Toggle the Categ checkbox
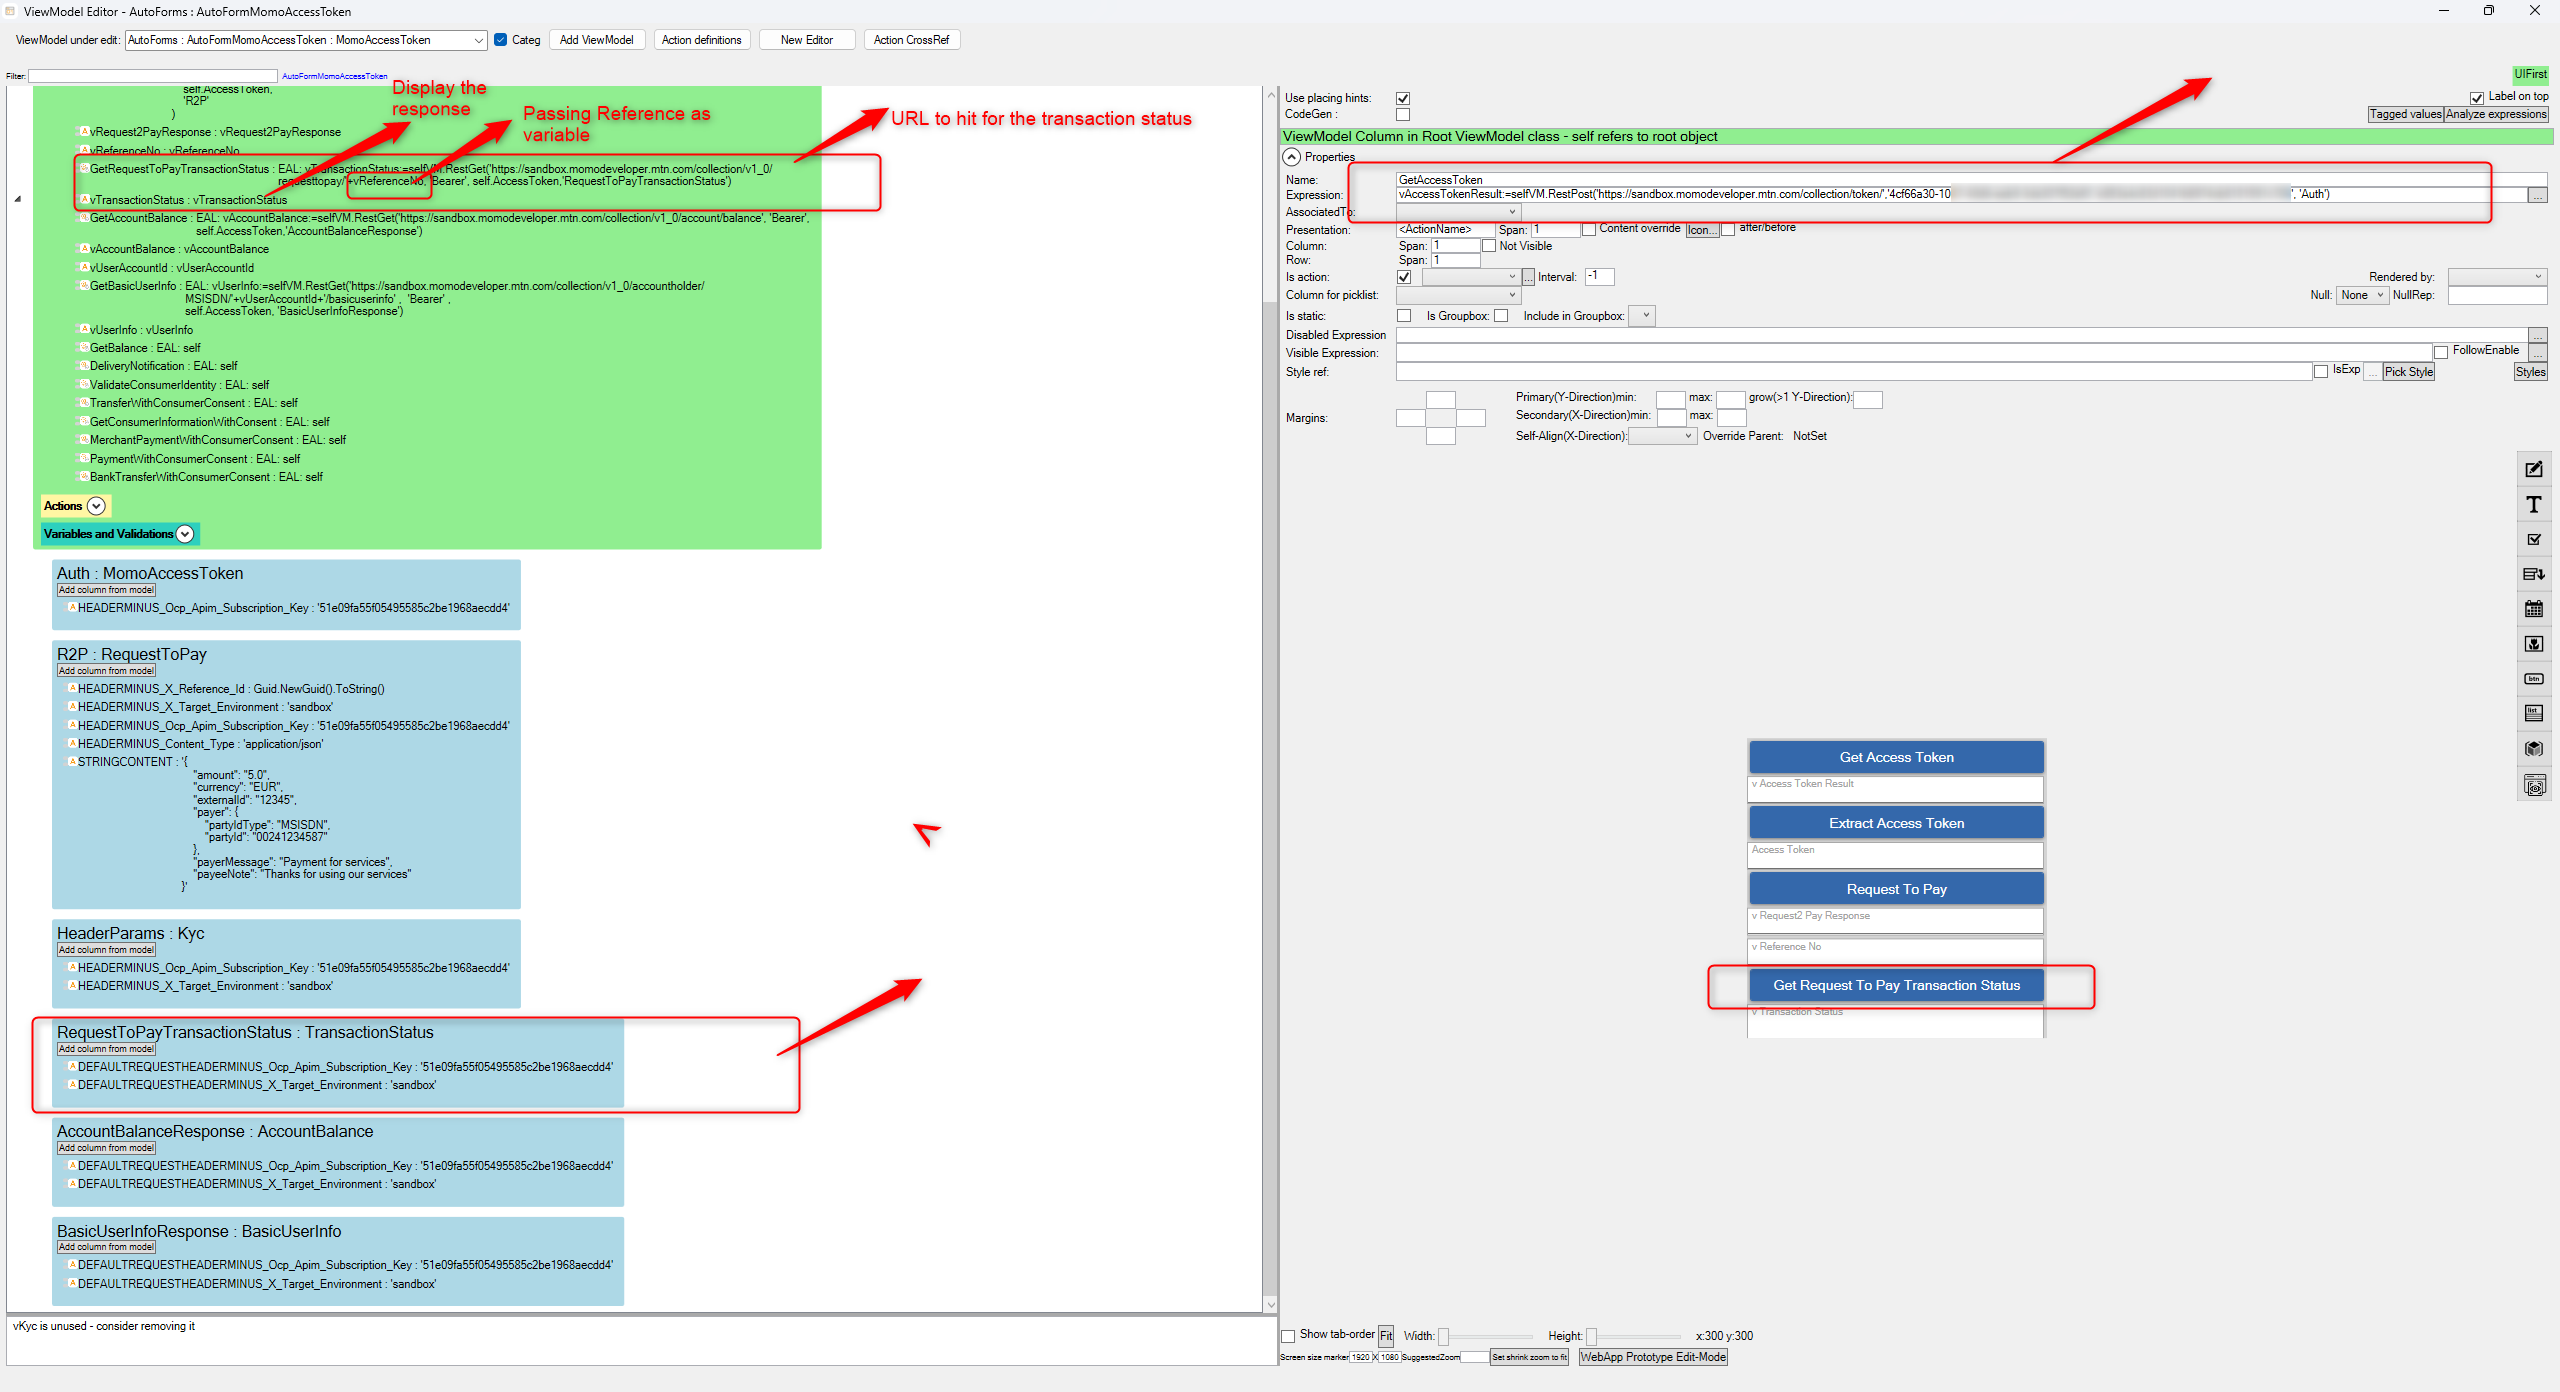The image size is (2560, 1392). (501, 40)
